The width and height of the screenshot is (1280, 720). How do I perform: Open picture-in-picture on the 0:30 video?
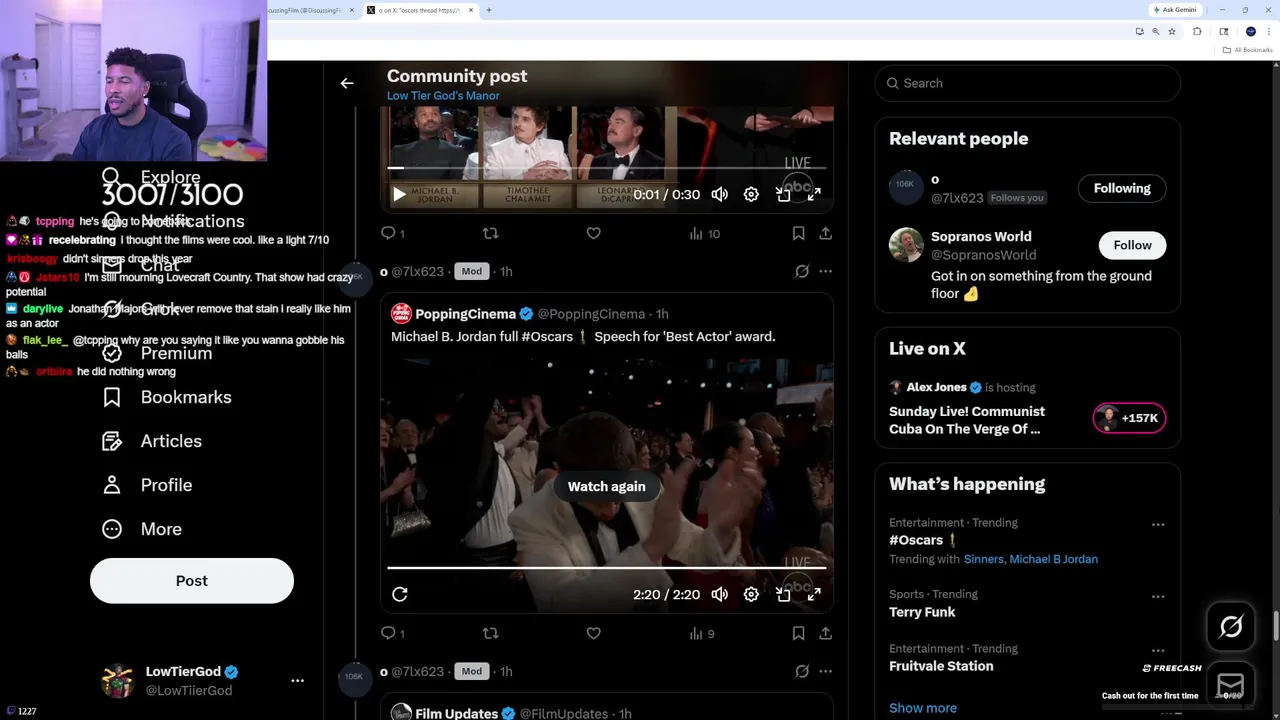pos(783,194)
